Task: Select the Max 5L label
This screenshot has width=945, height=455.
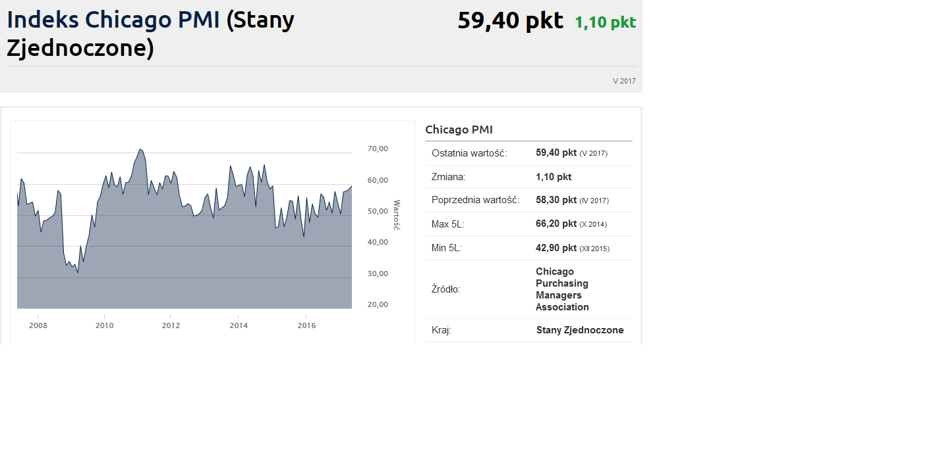Action: point(448,224)
